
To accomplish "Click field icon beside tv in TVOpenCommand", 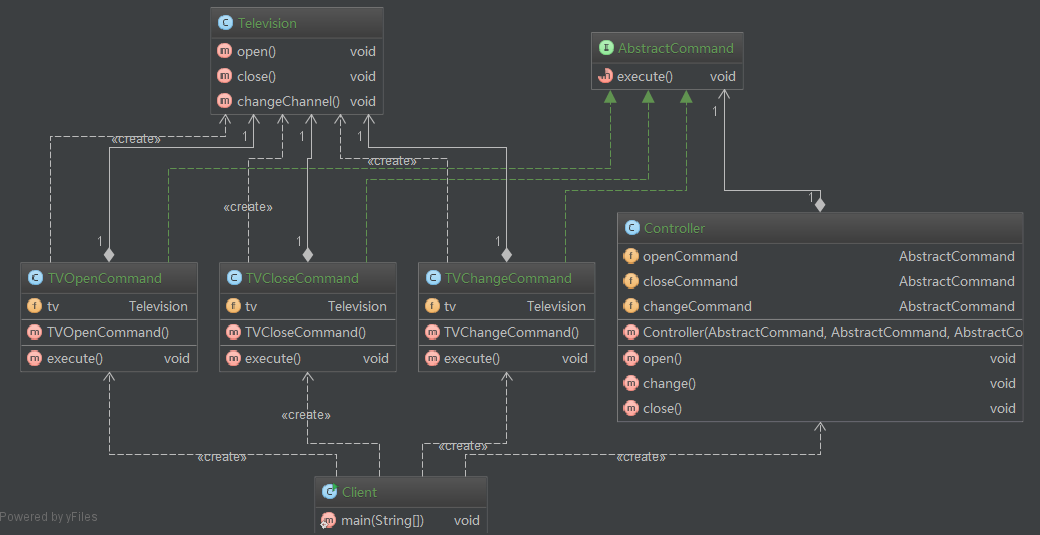I will point(34,306).
